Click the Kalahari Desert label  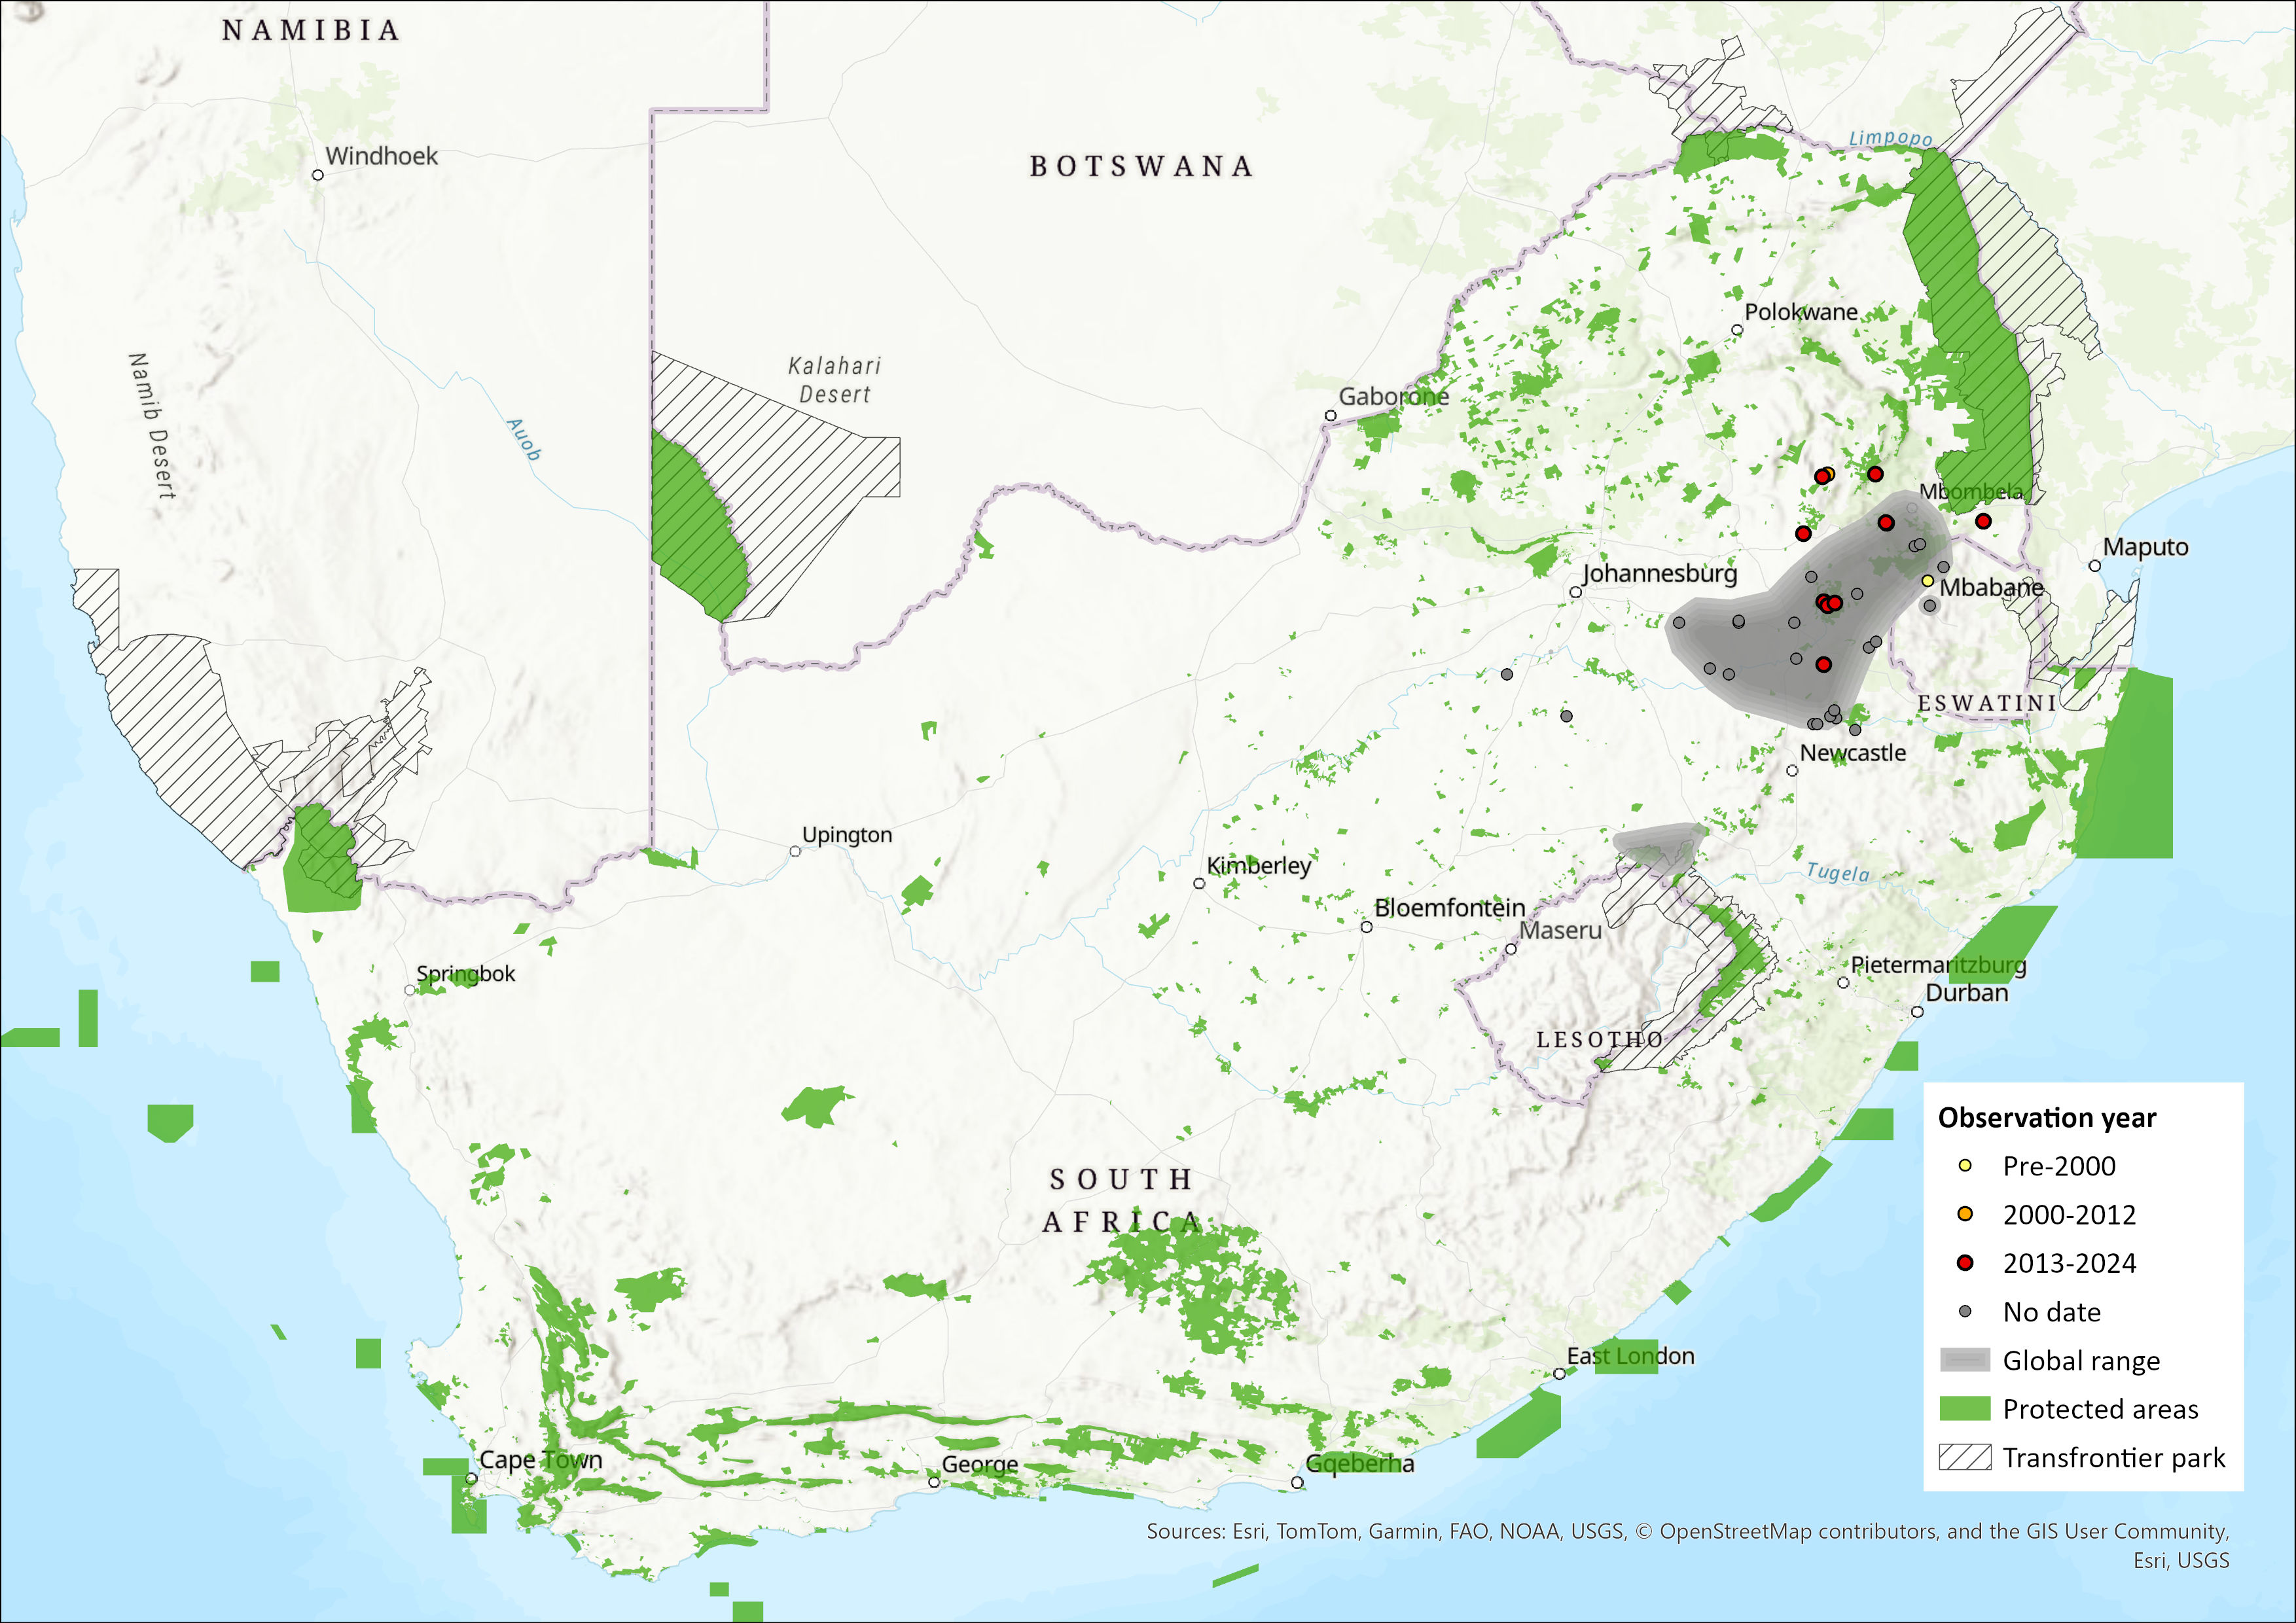pos(834,380)
